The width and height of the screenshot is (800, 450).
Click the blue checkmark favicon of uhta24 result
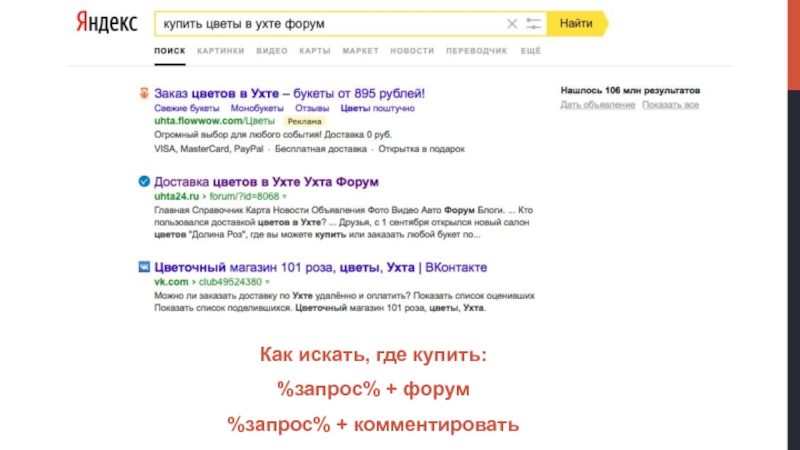pos(144,181)
